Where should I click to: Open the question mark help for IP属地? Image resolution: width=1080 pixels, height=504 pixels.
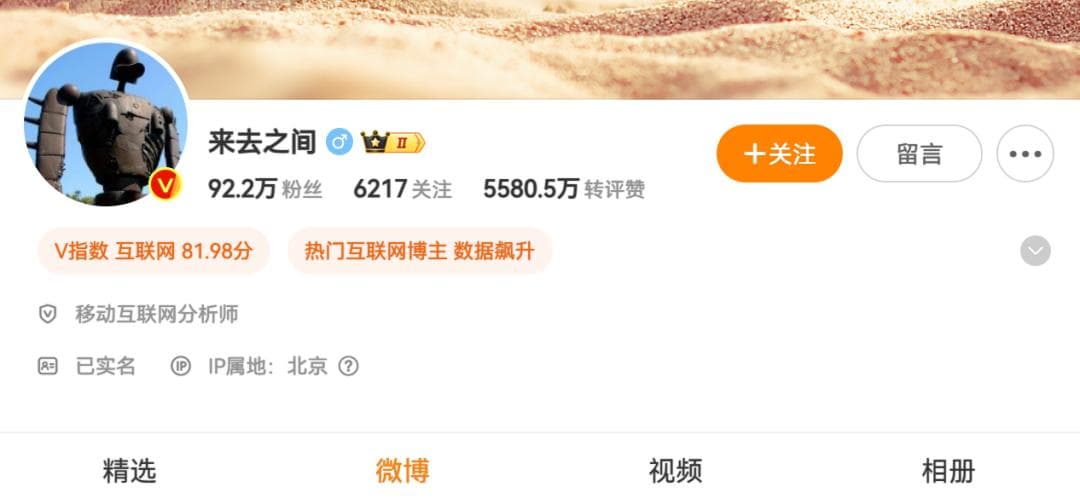tap(349, 366)
